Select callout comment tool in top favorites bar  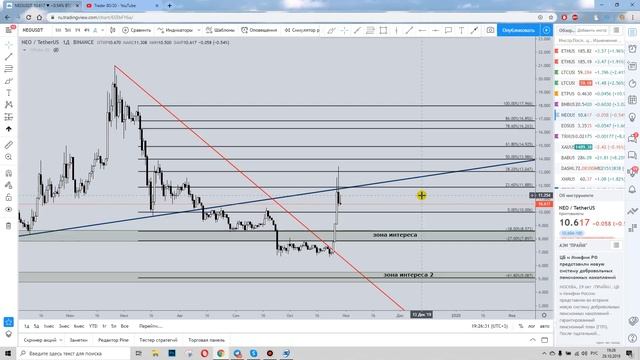pyautogui.click(x=448, y=30)
